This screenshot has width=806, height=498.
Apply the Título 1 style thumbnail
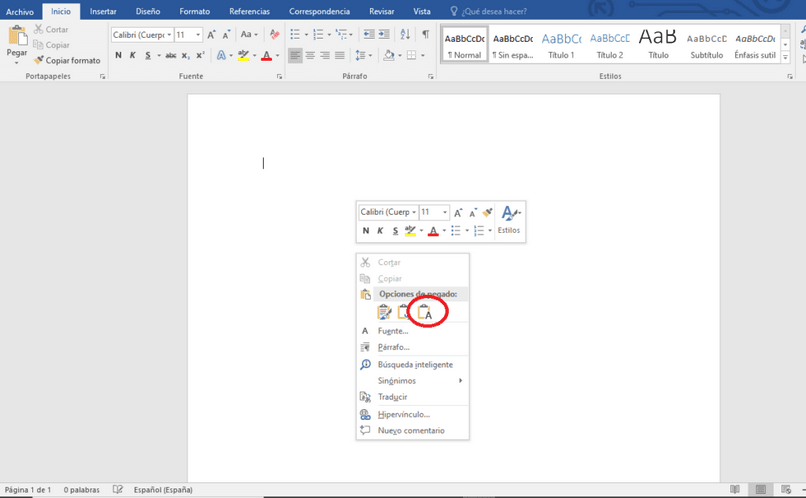pos(561,45)
